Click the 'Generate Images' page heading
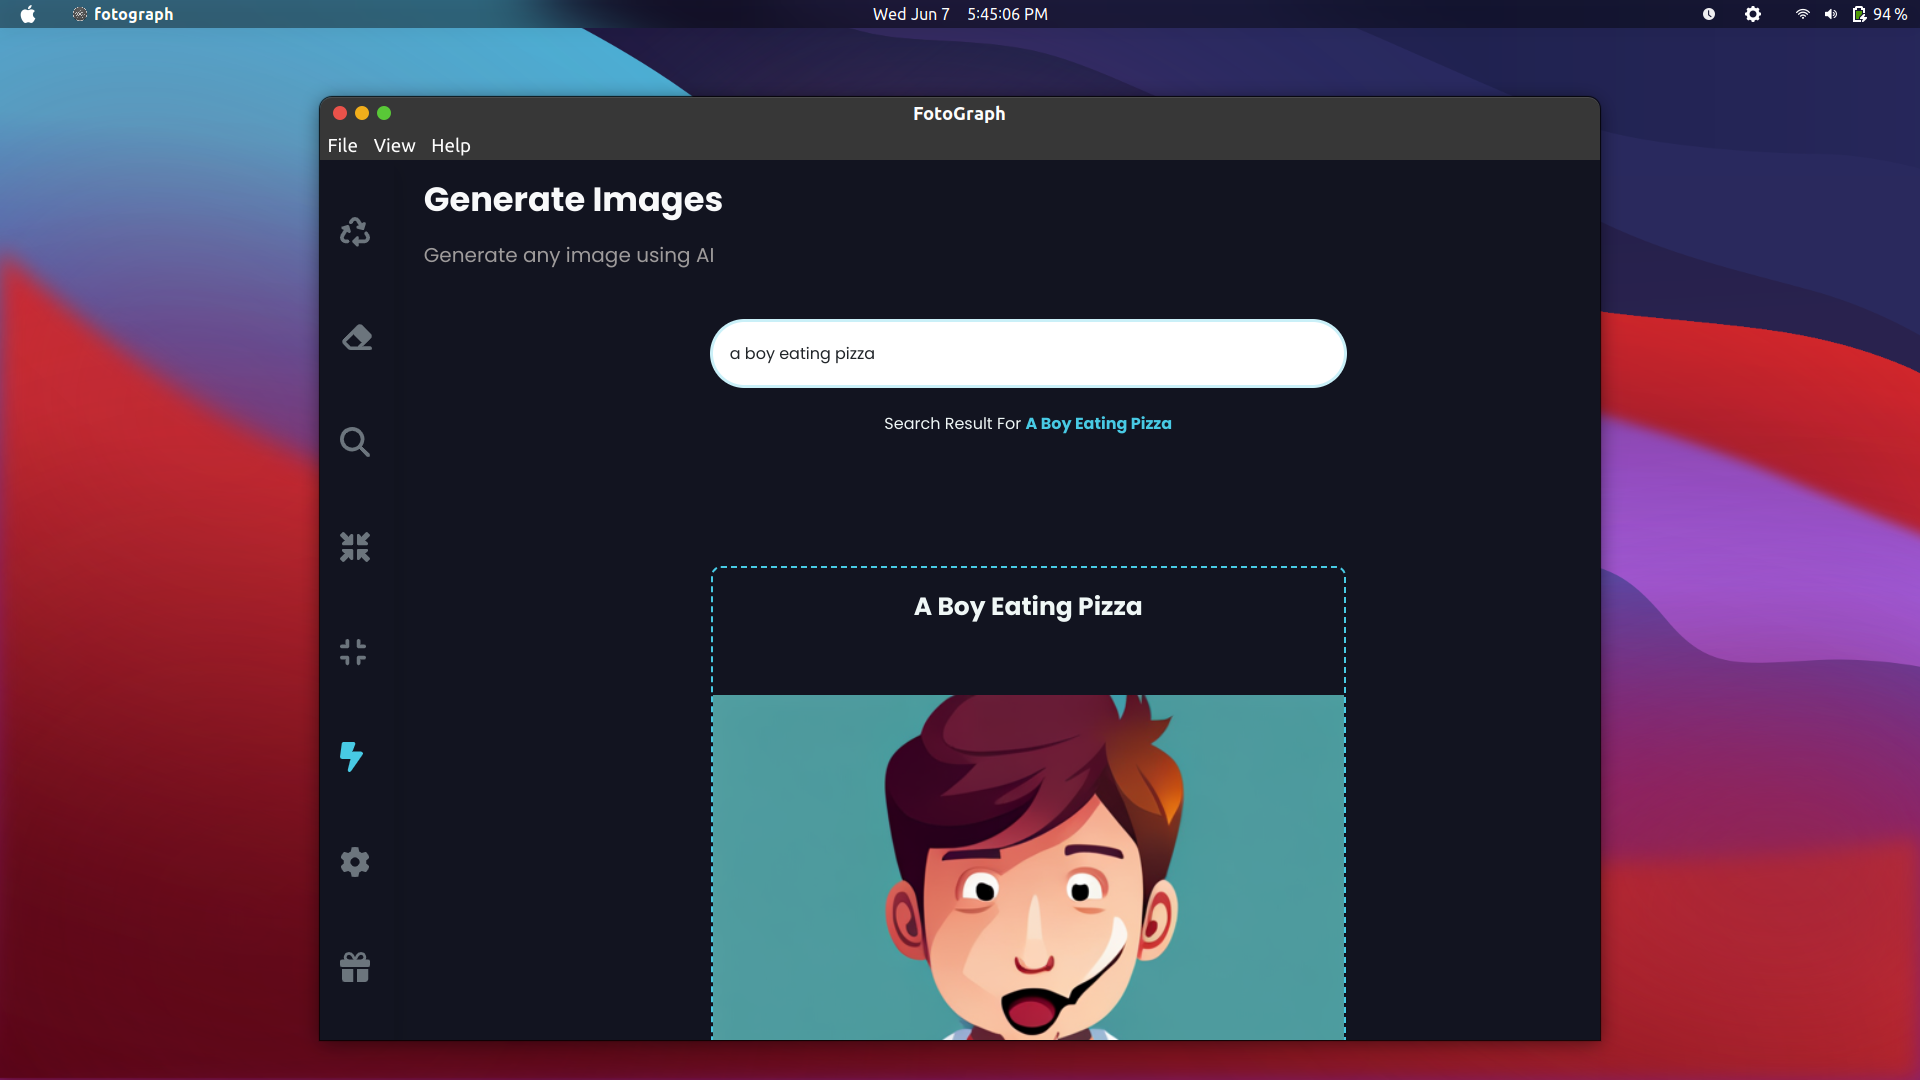The image size is (1920, 1080). pyautogui.click(x=573, y=199)
